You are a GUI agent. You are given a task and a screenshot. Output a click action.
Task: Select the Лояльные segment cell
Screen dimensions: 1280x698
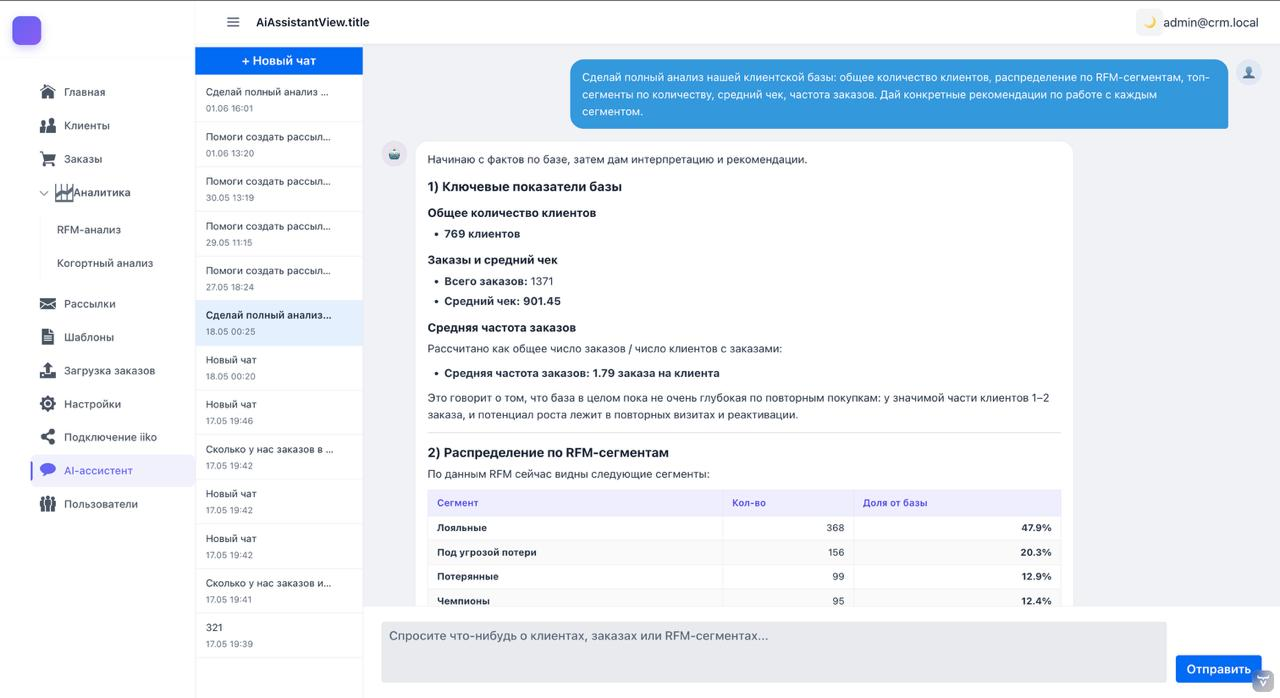pos(575,528)
